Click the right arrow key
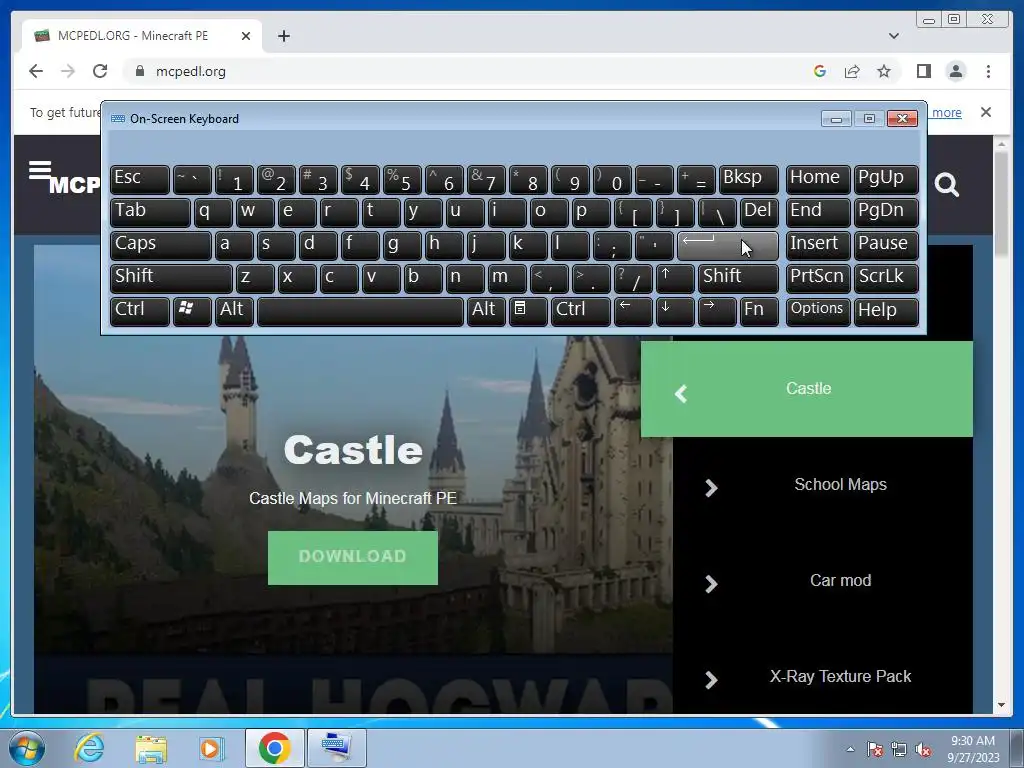Viewport: 1024px width, 768px height. (716, 311)
